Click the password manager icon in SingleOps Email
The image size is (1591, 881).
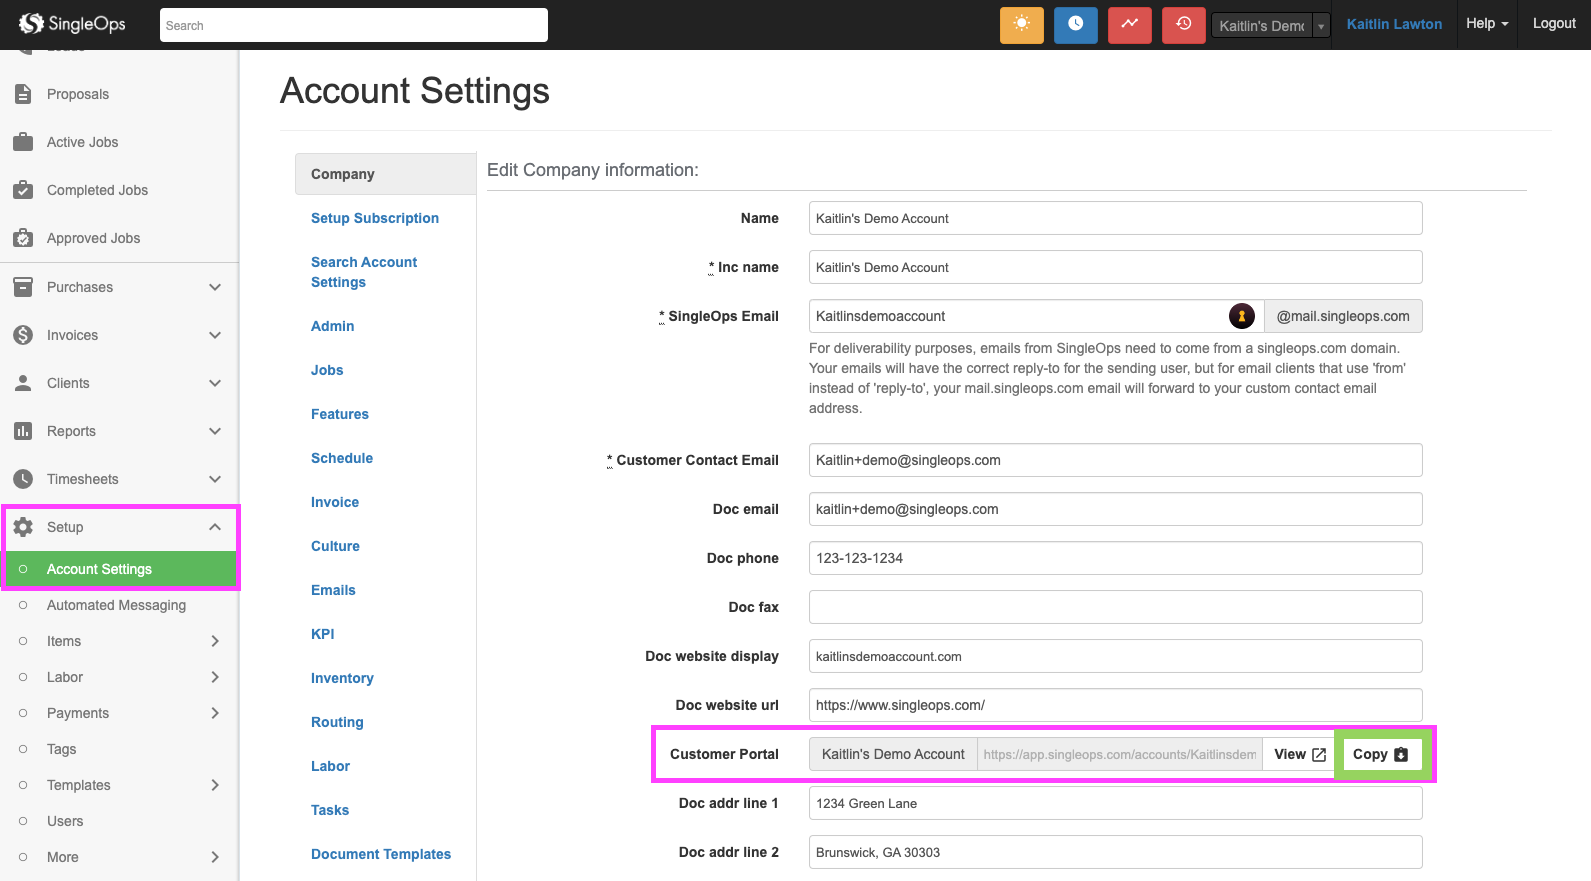pos(1241,316)
